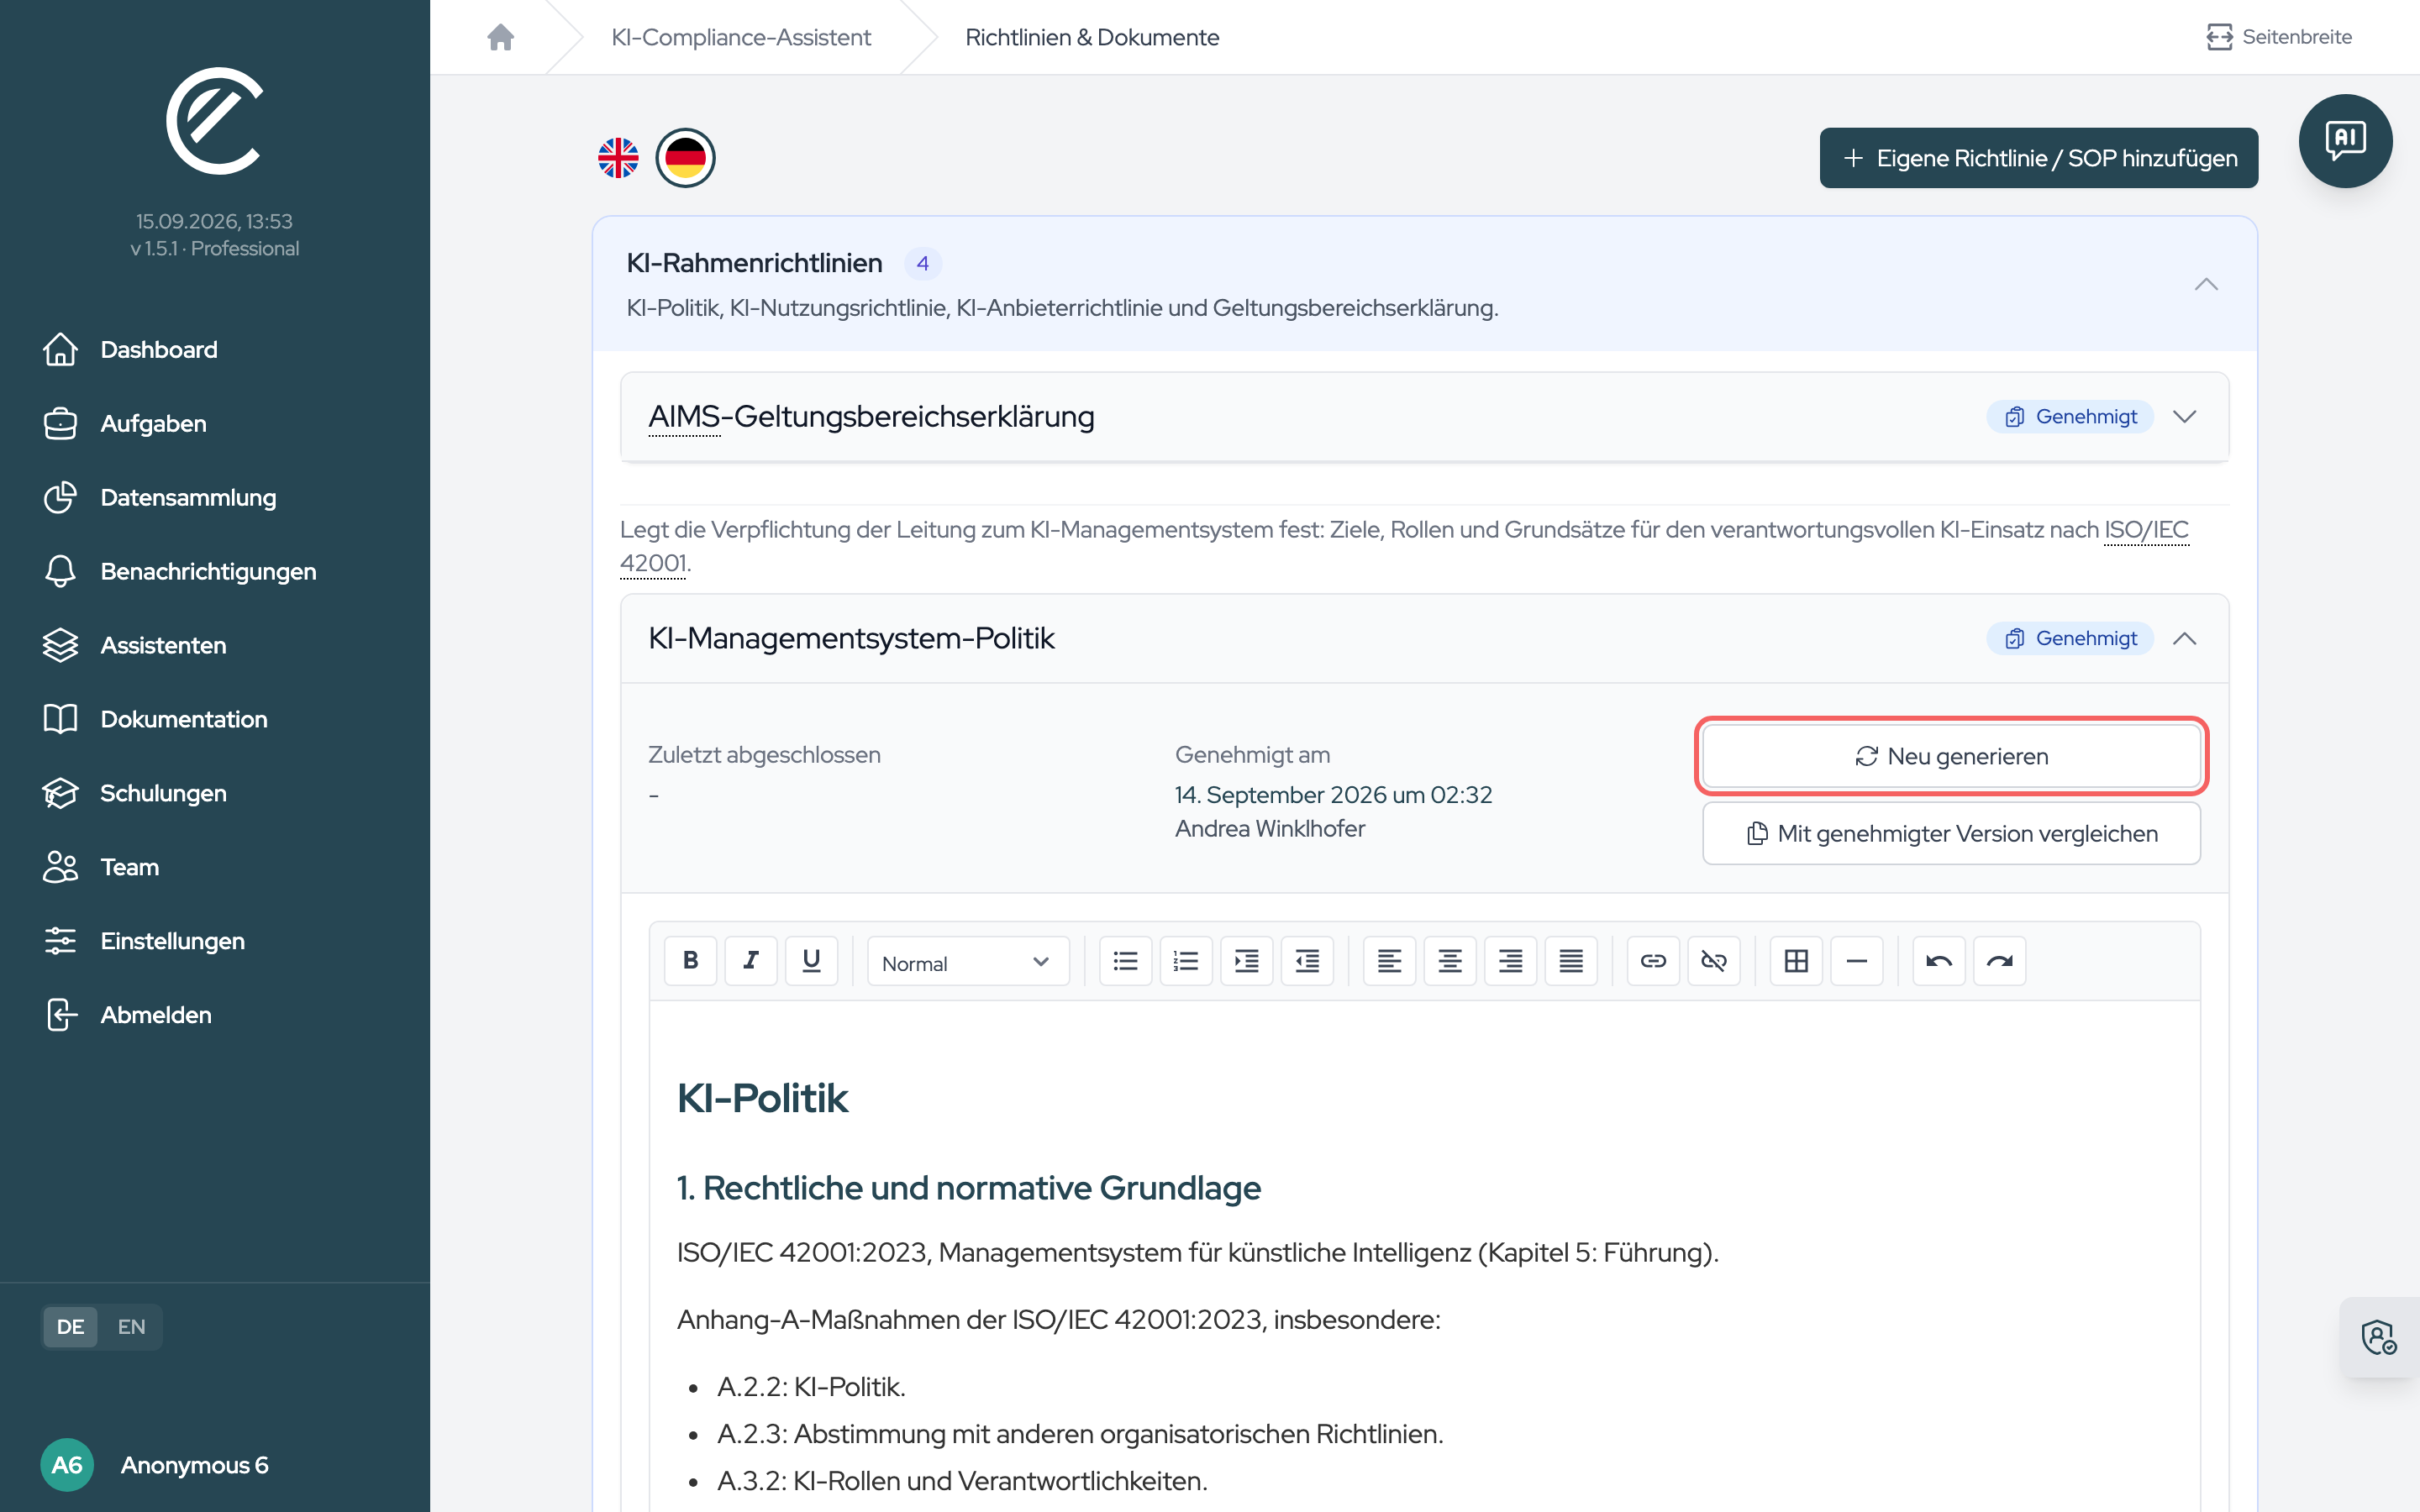Toggle Seitenbreite page width
The width and height of the screenshot is (2420, 1512).
(2279, 37)
